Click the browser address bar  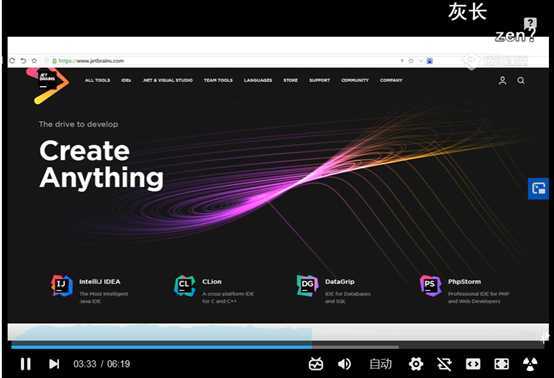(226, 61)
